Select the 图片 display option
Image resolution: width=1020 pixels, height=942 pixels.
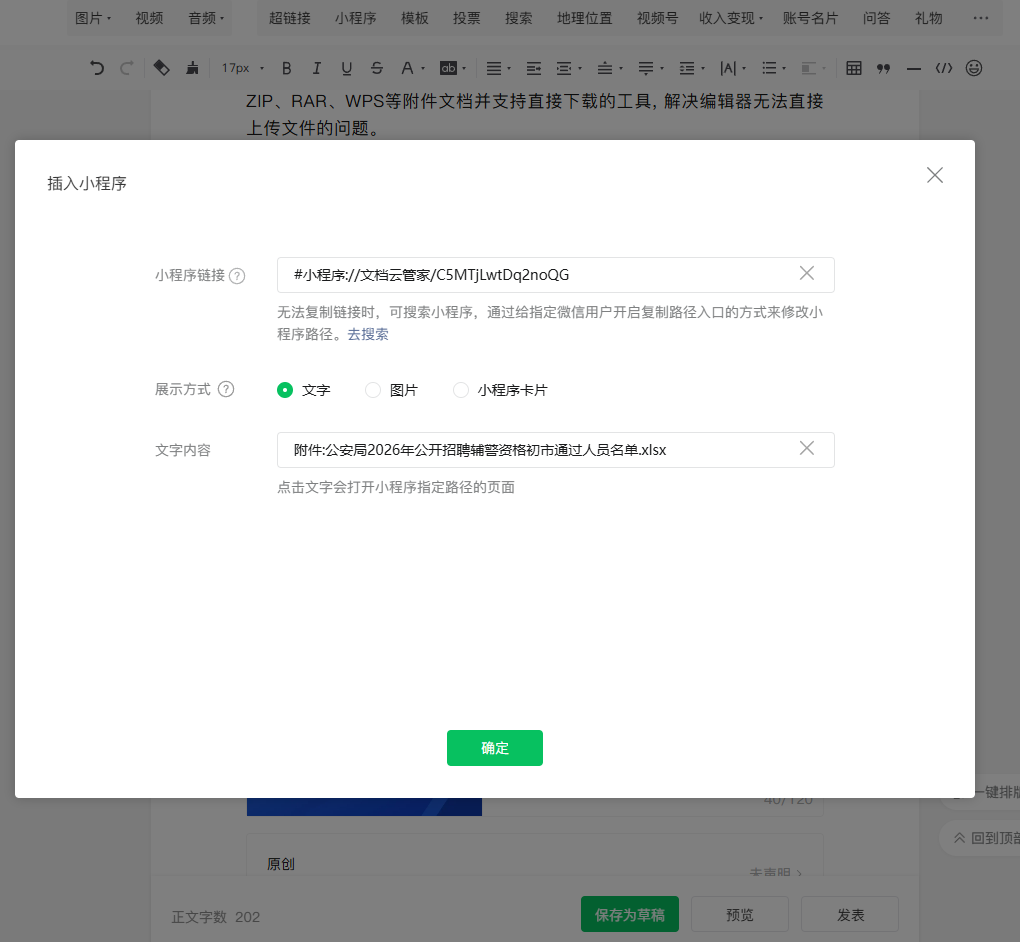tap(373, 390)
